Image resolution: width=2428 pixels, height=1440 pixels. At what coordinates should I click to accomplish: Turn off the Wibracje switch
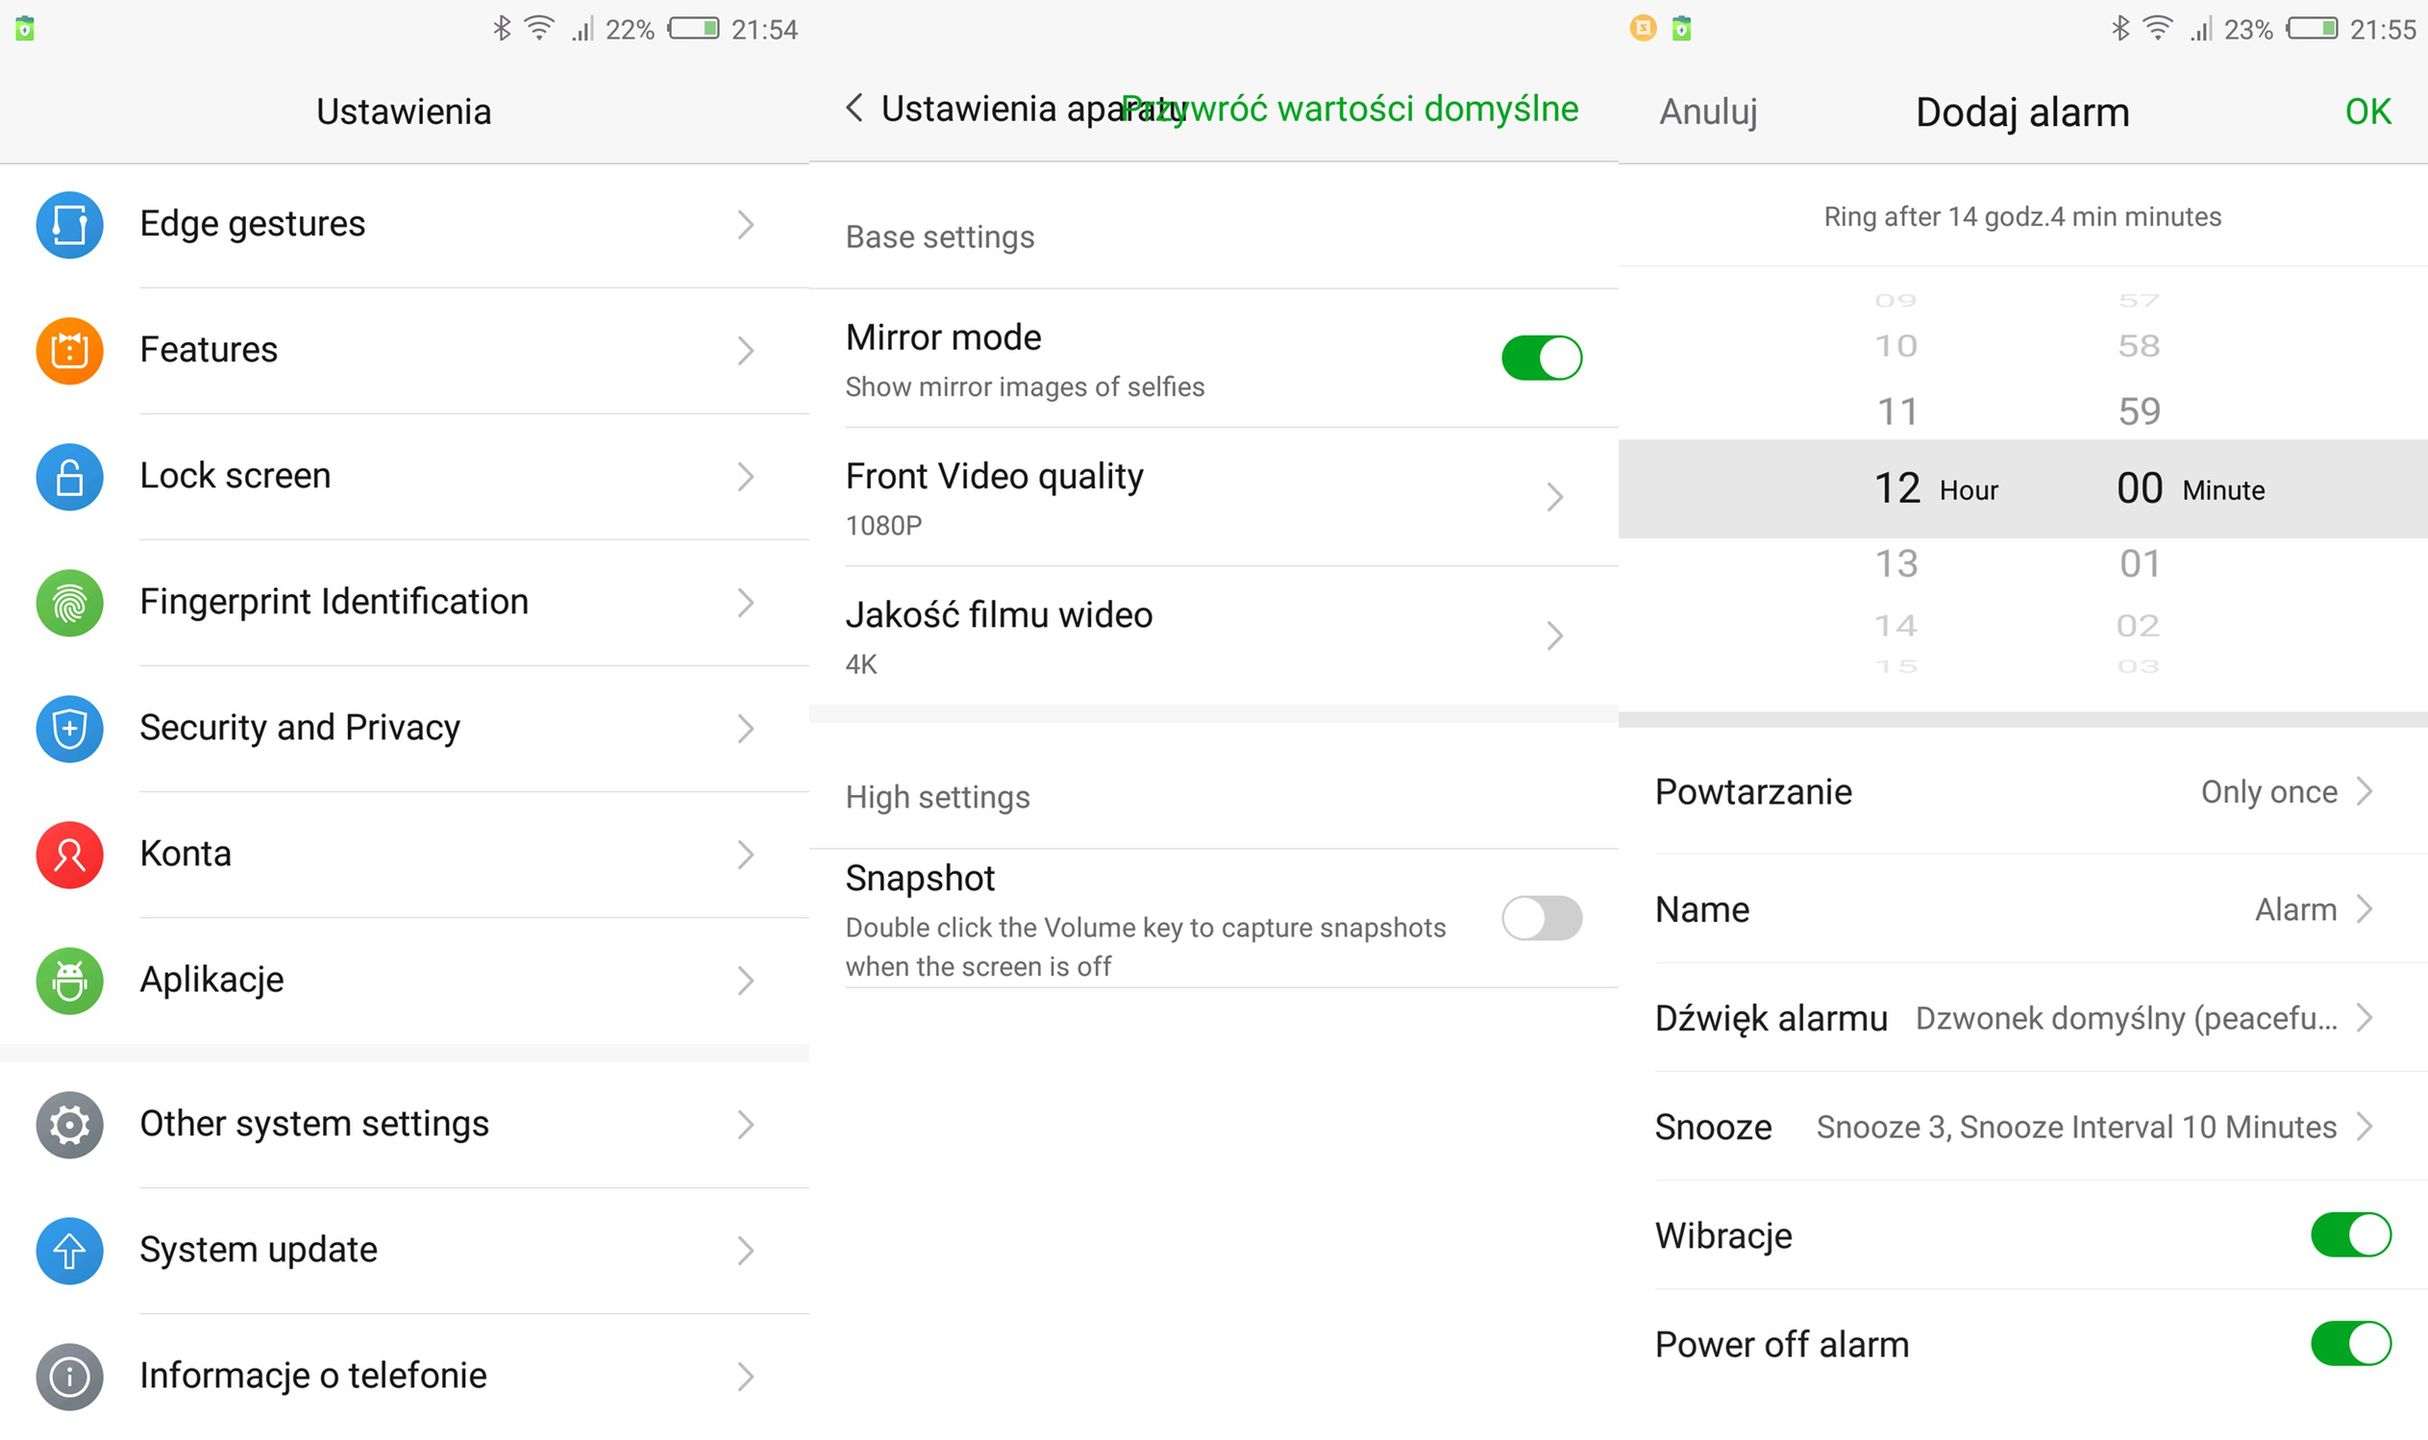point(2349,1235)
